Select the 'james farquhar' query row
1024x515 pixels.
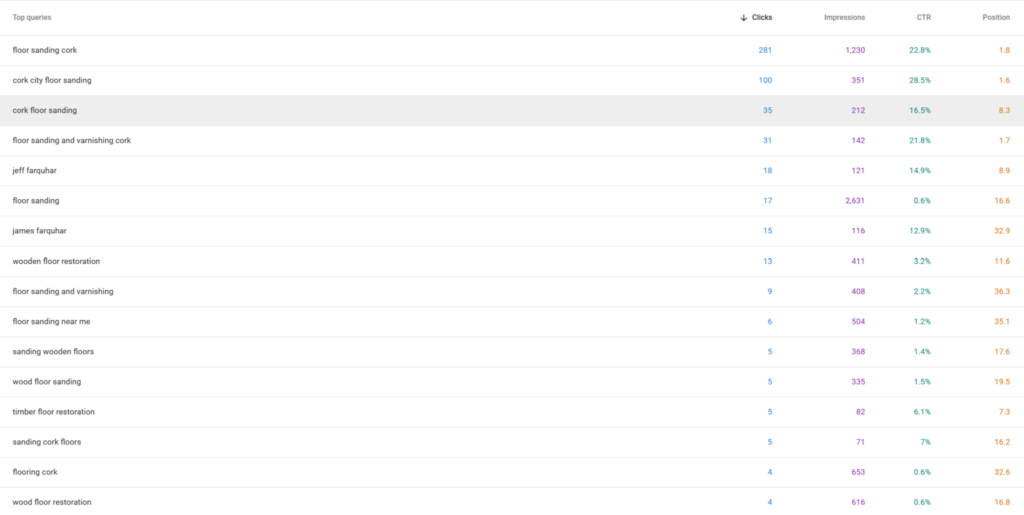[x=512, y=231]
